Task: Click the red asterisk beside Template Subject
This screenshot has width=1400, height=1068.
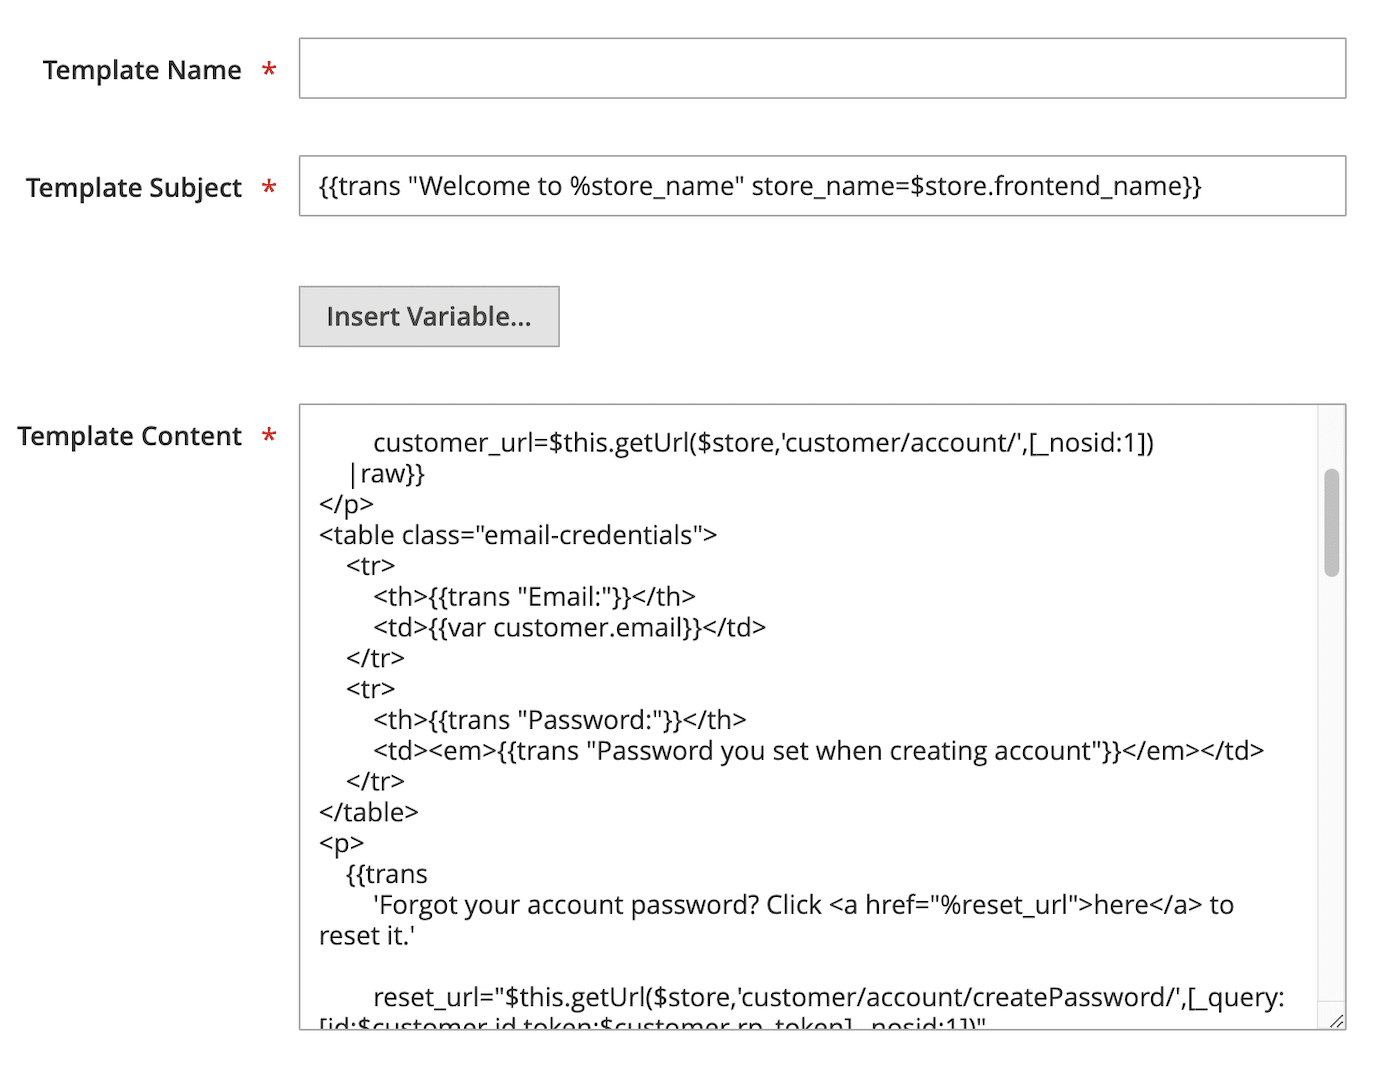Action: (267, 188)
